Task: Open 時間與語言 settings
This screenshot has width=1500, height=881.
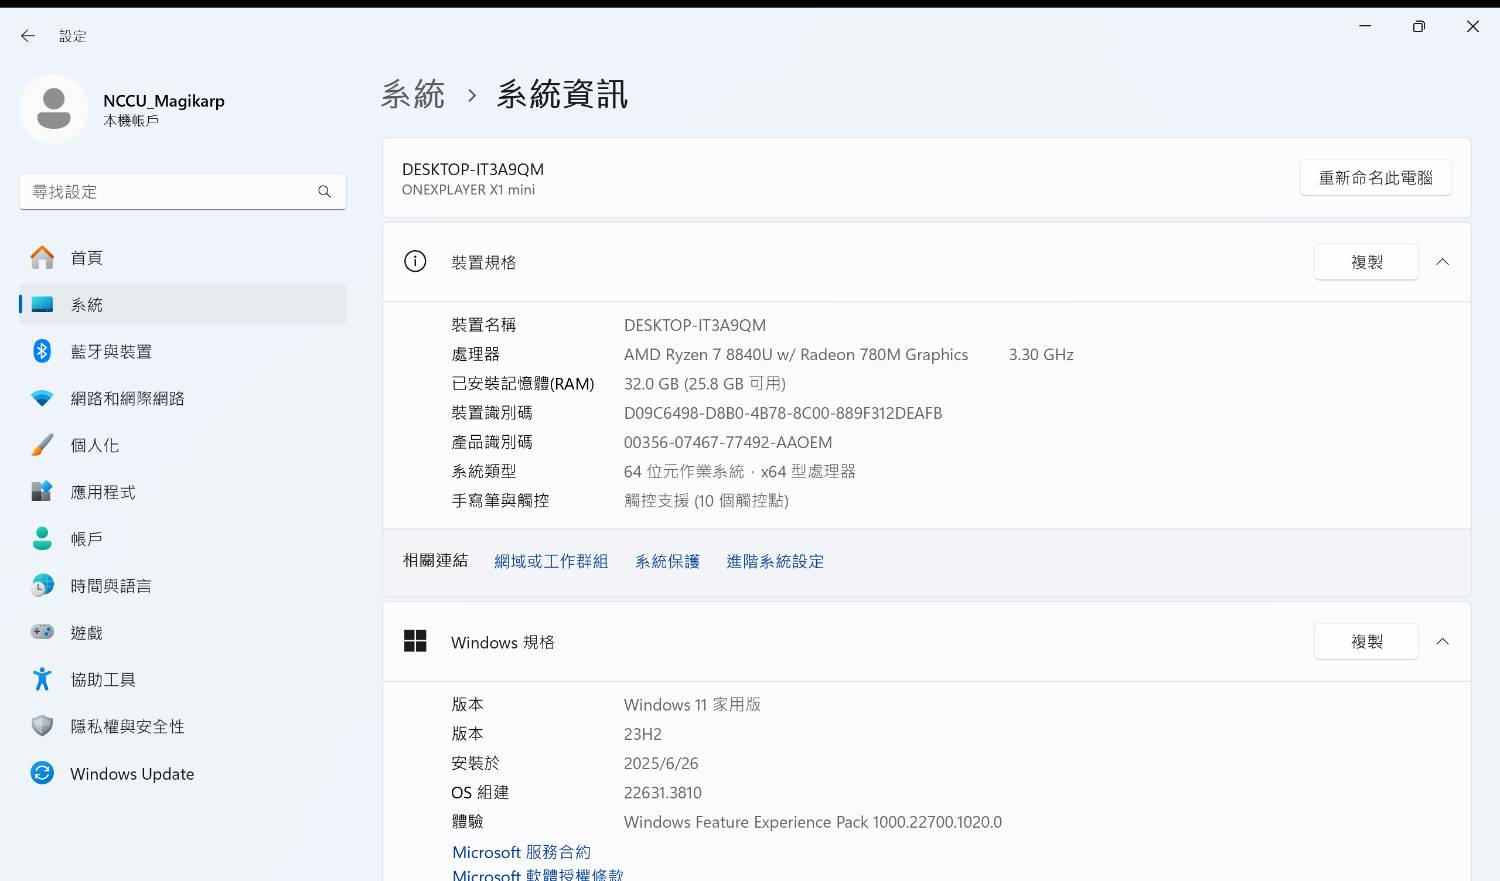Action: coord(183,586)
